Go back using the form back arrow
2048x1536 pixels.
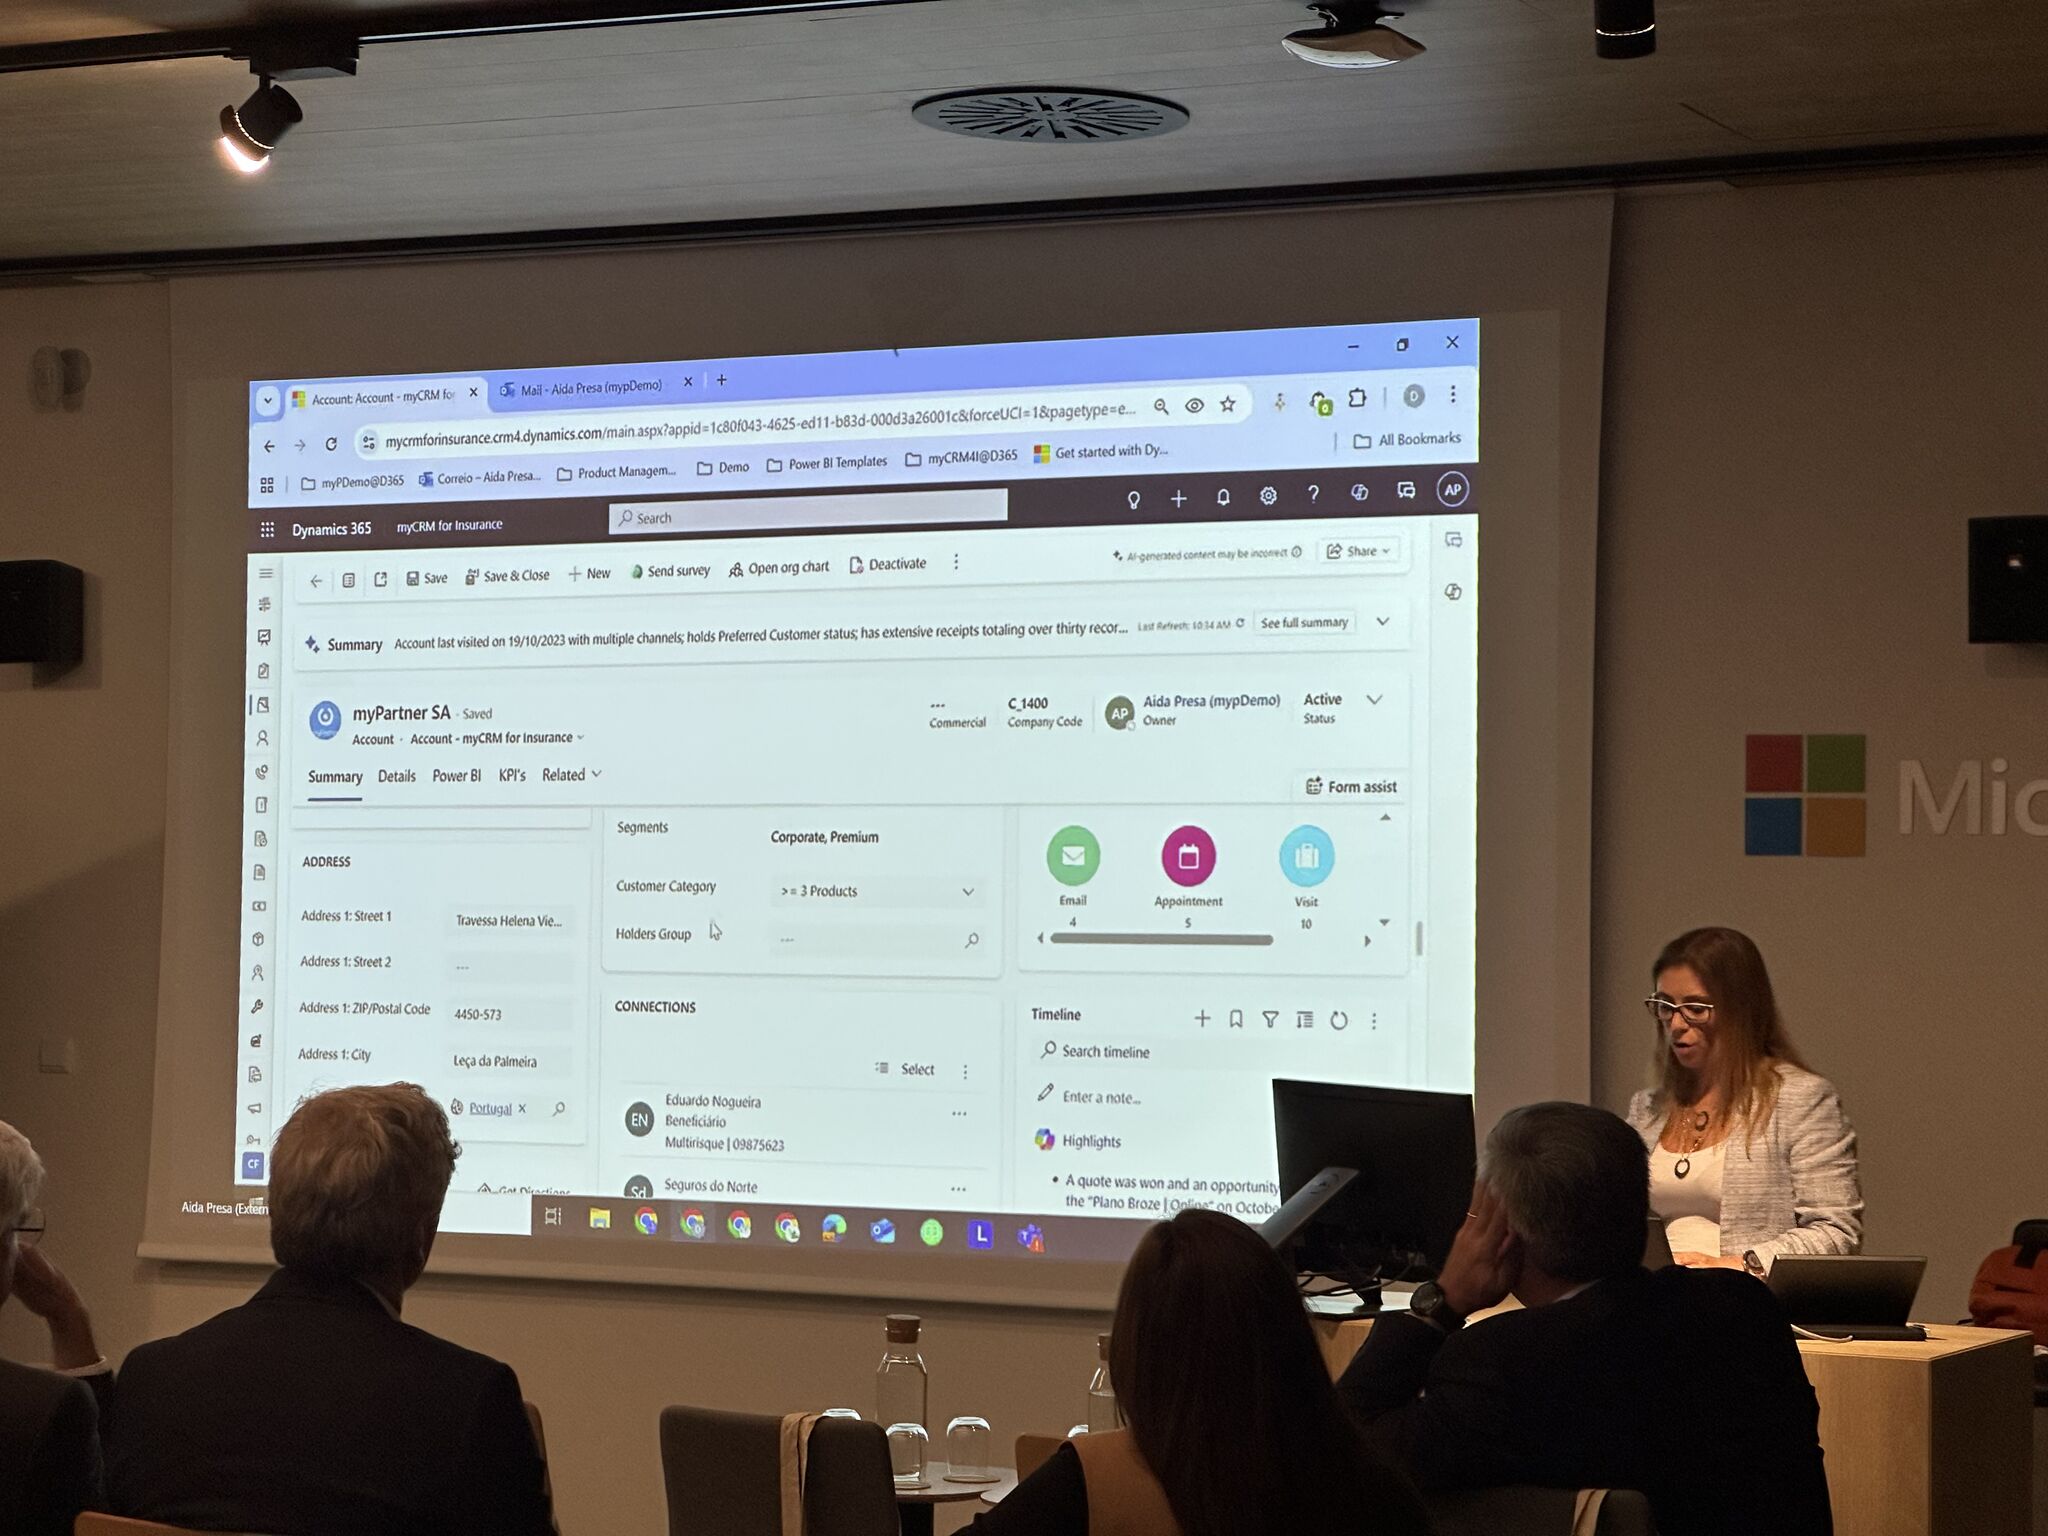tap(316, 581)
